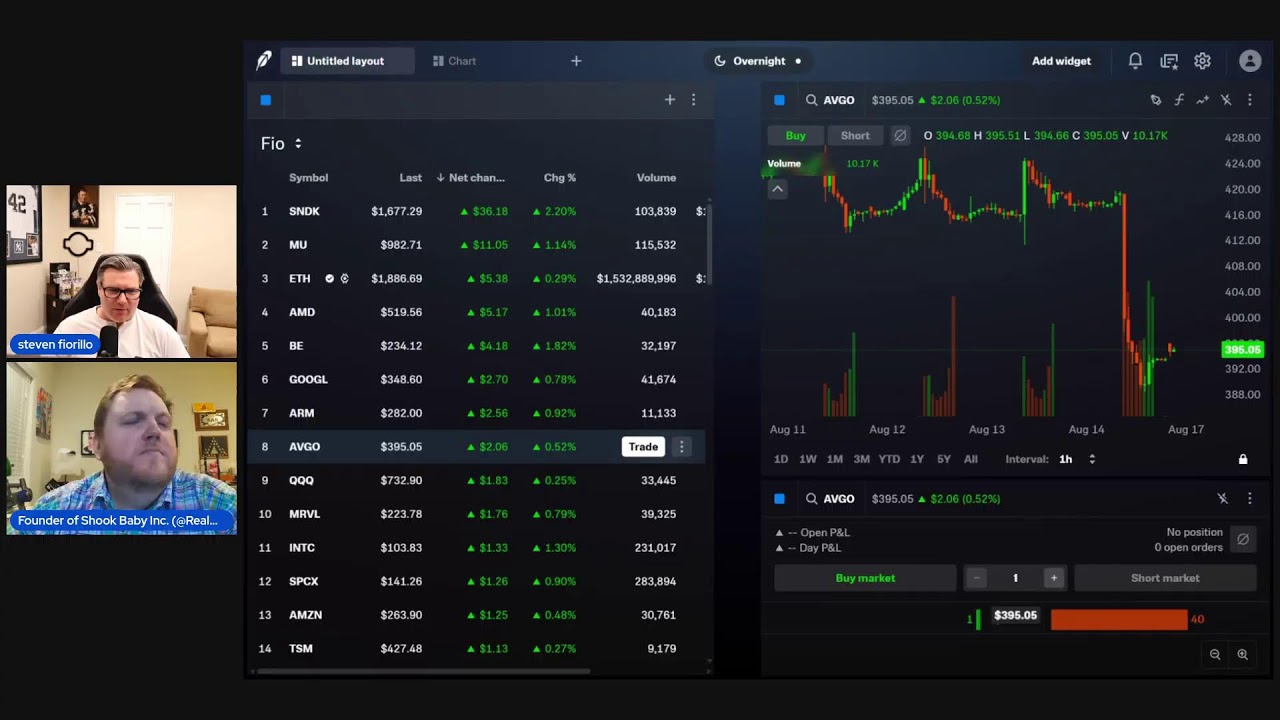Viewport: 1280px width, 720px height.
Task: Increase the order quantity with plus
Action: (x=1053, y=578)
